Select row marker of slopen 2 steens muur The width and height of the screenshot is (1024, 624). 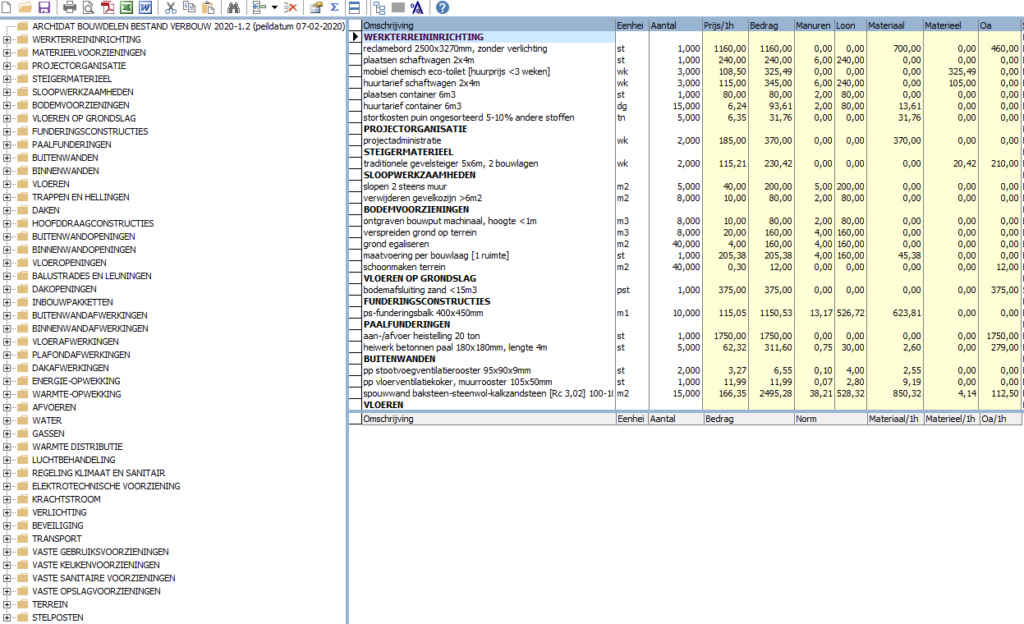tap(355, 187)
